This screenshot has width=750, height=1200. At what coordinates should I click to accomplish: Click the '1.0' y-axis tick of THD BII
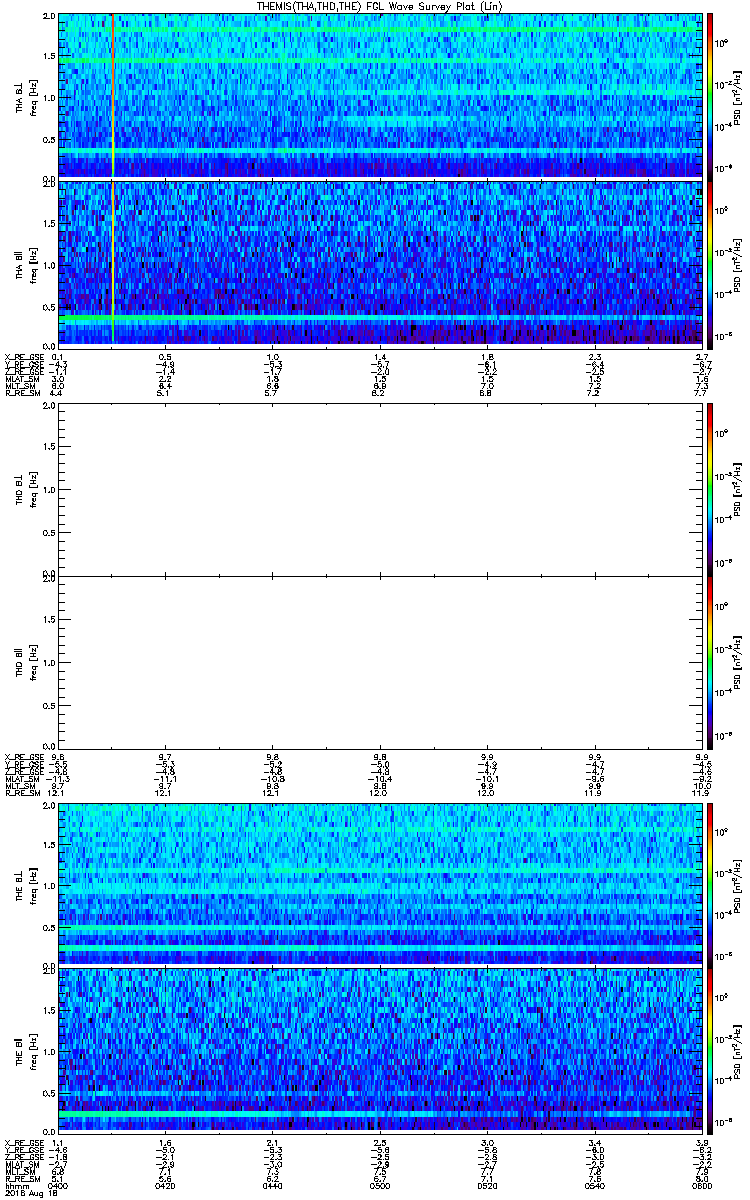click(x=48, y=662)
